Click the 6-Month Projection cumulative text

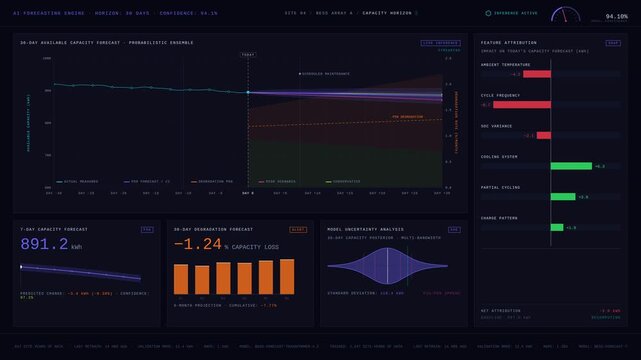[x=225, y=305]
